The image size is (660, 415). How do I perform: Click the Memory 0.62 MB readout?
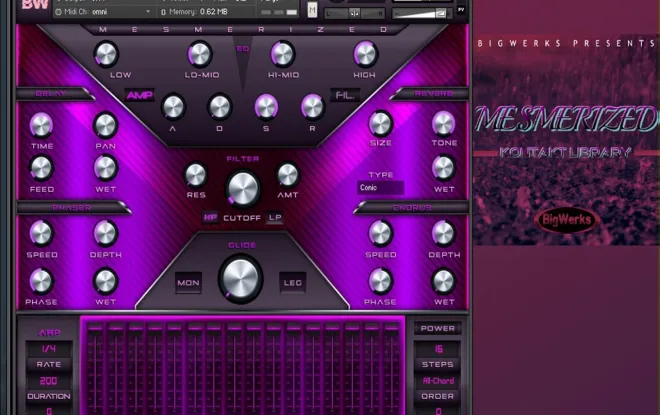(194, 12)
